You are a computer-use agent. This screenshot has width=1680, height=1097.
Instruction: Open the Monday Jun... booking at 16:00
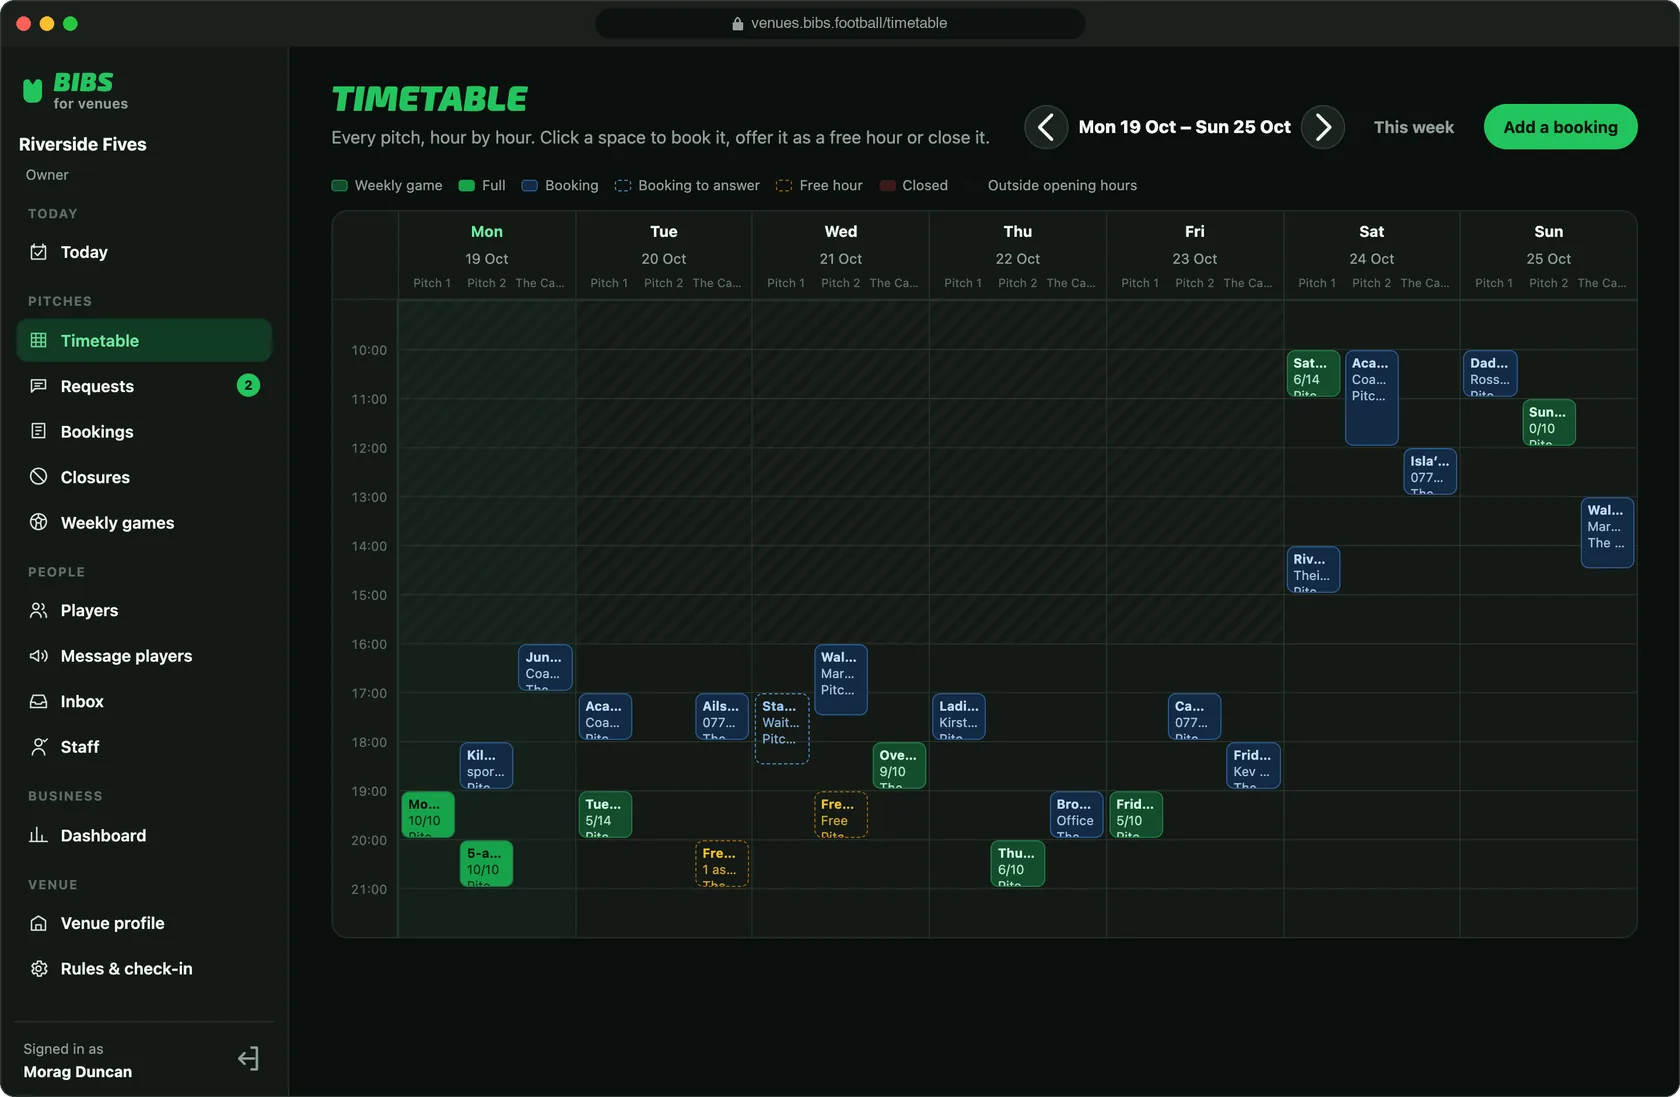[545, 668]
